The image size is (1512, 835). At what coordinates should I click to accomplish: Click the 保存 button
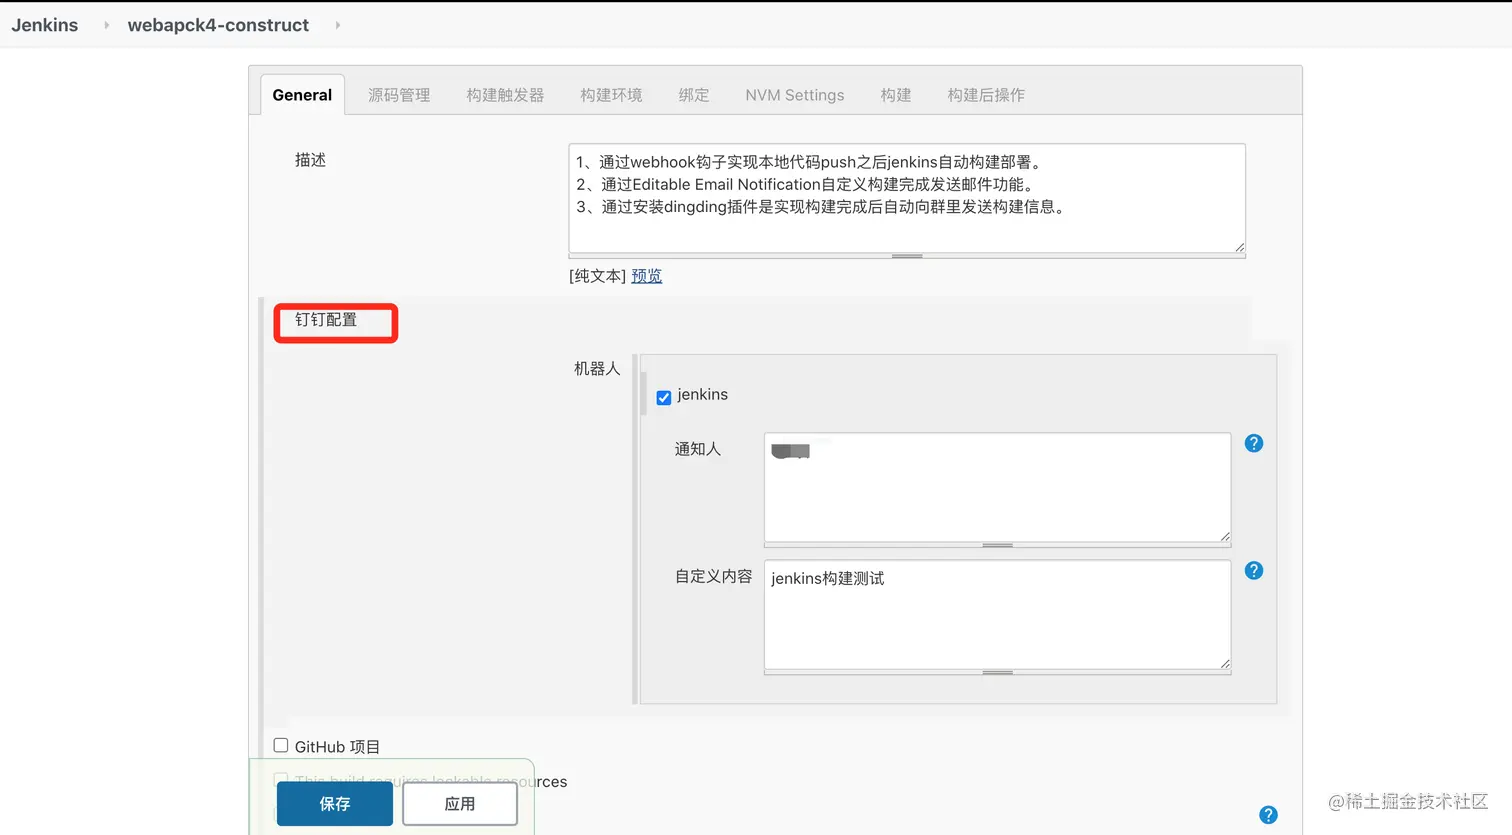coord(335,804)
